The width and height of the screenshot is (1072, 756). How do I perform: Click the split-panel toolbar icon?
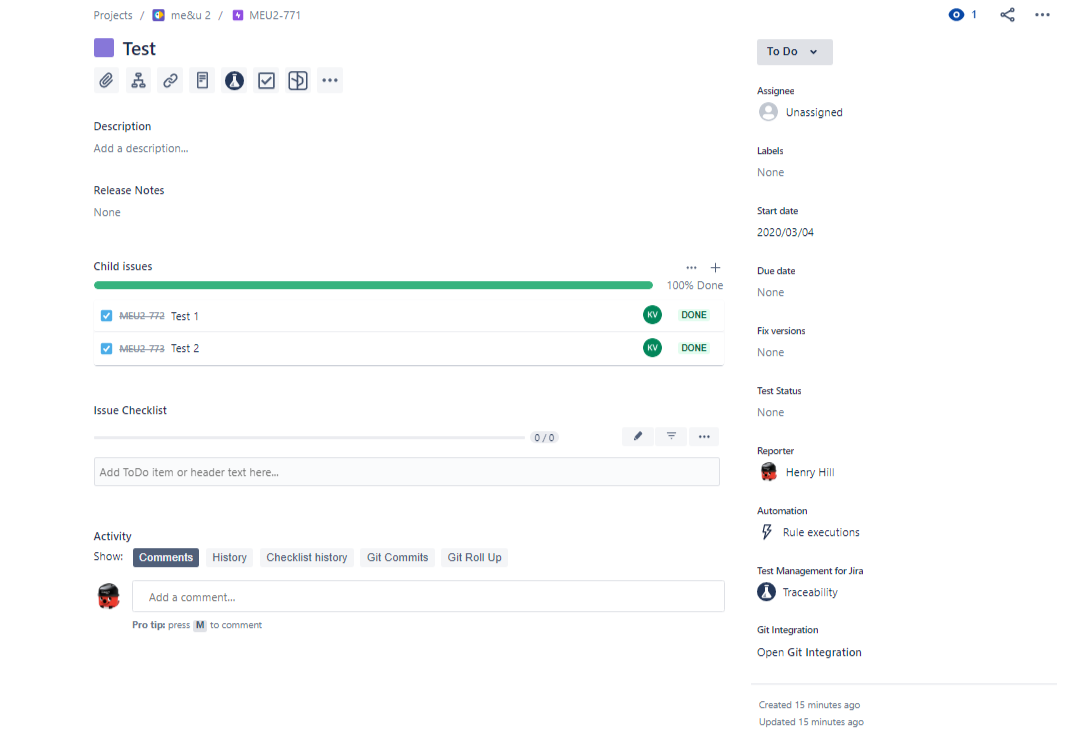coord(298,81)
